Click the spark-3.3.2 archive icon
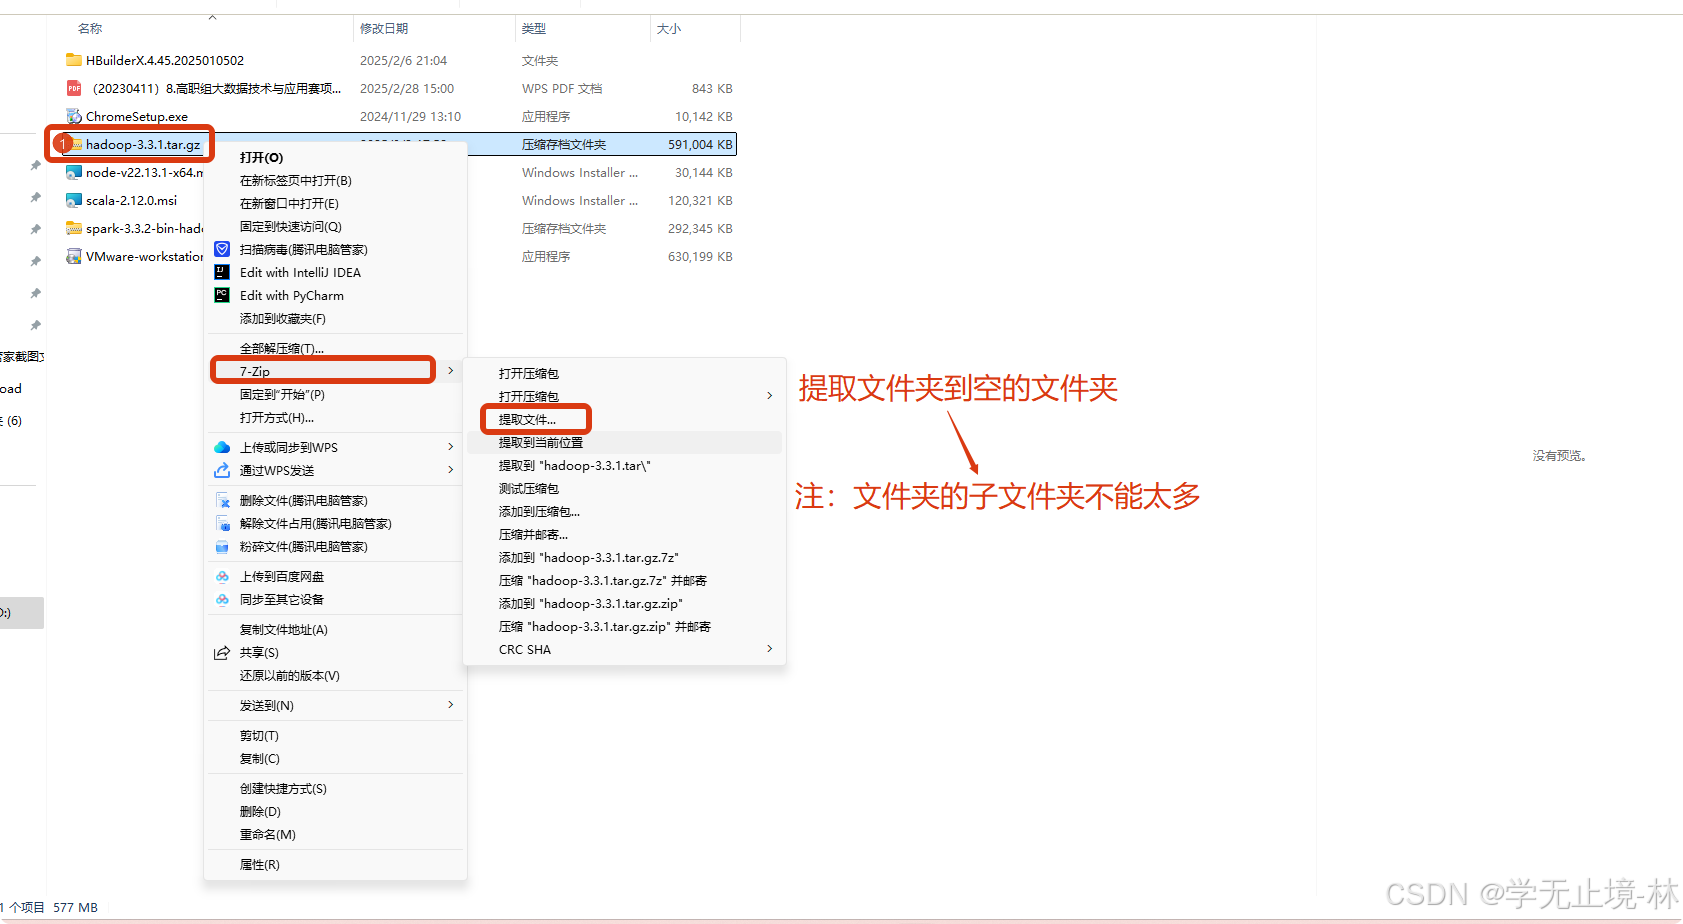Viewport: 1683px width, 924px height. click(73, 228)
